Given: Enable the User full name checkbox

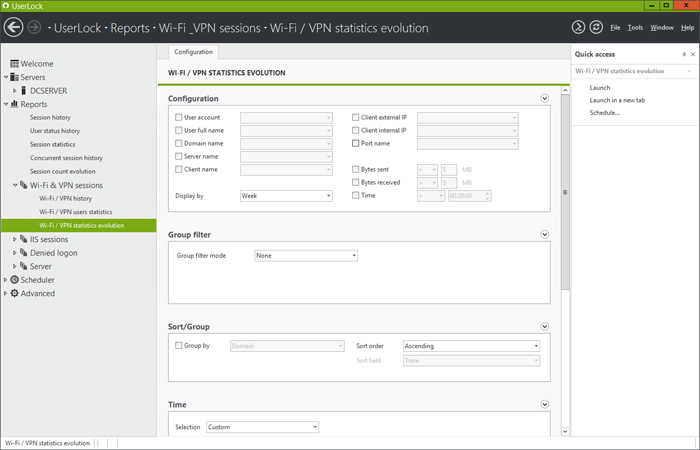Looking at the screenshot, I should 179,130.
